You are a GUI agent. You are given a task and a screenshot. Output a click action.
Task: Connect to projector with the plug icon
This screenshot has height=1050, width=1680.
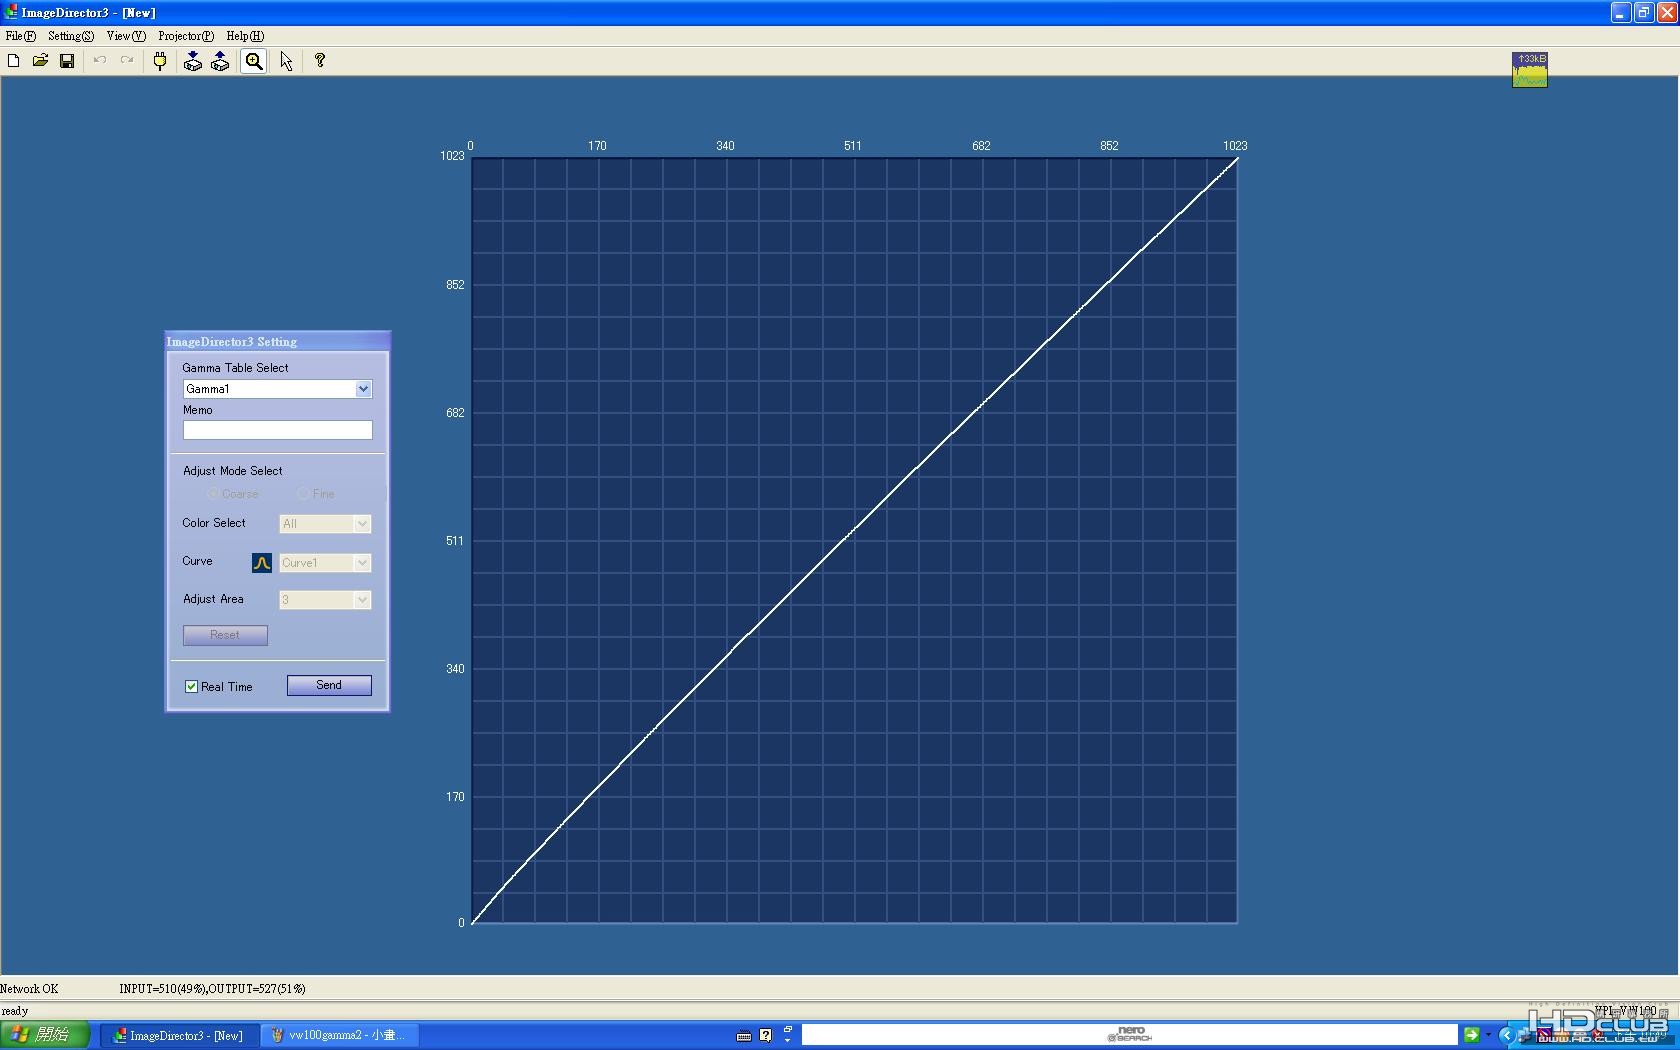click(160, 61)
